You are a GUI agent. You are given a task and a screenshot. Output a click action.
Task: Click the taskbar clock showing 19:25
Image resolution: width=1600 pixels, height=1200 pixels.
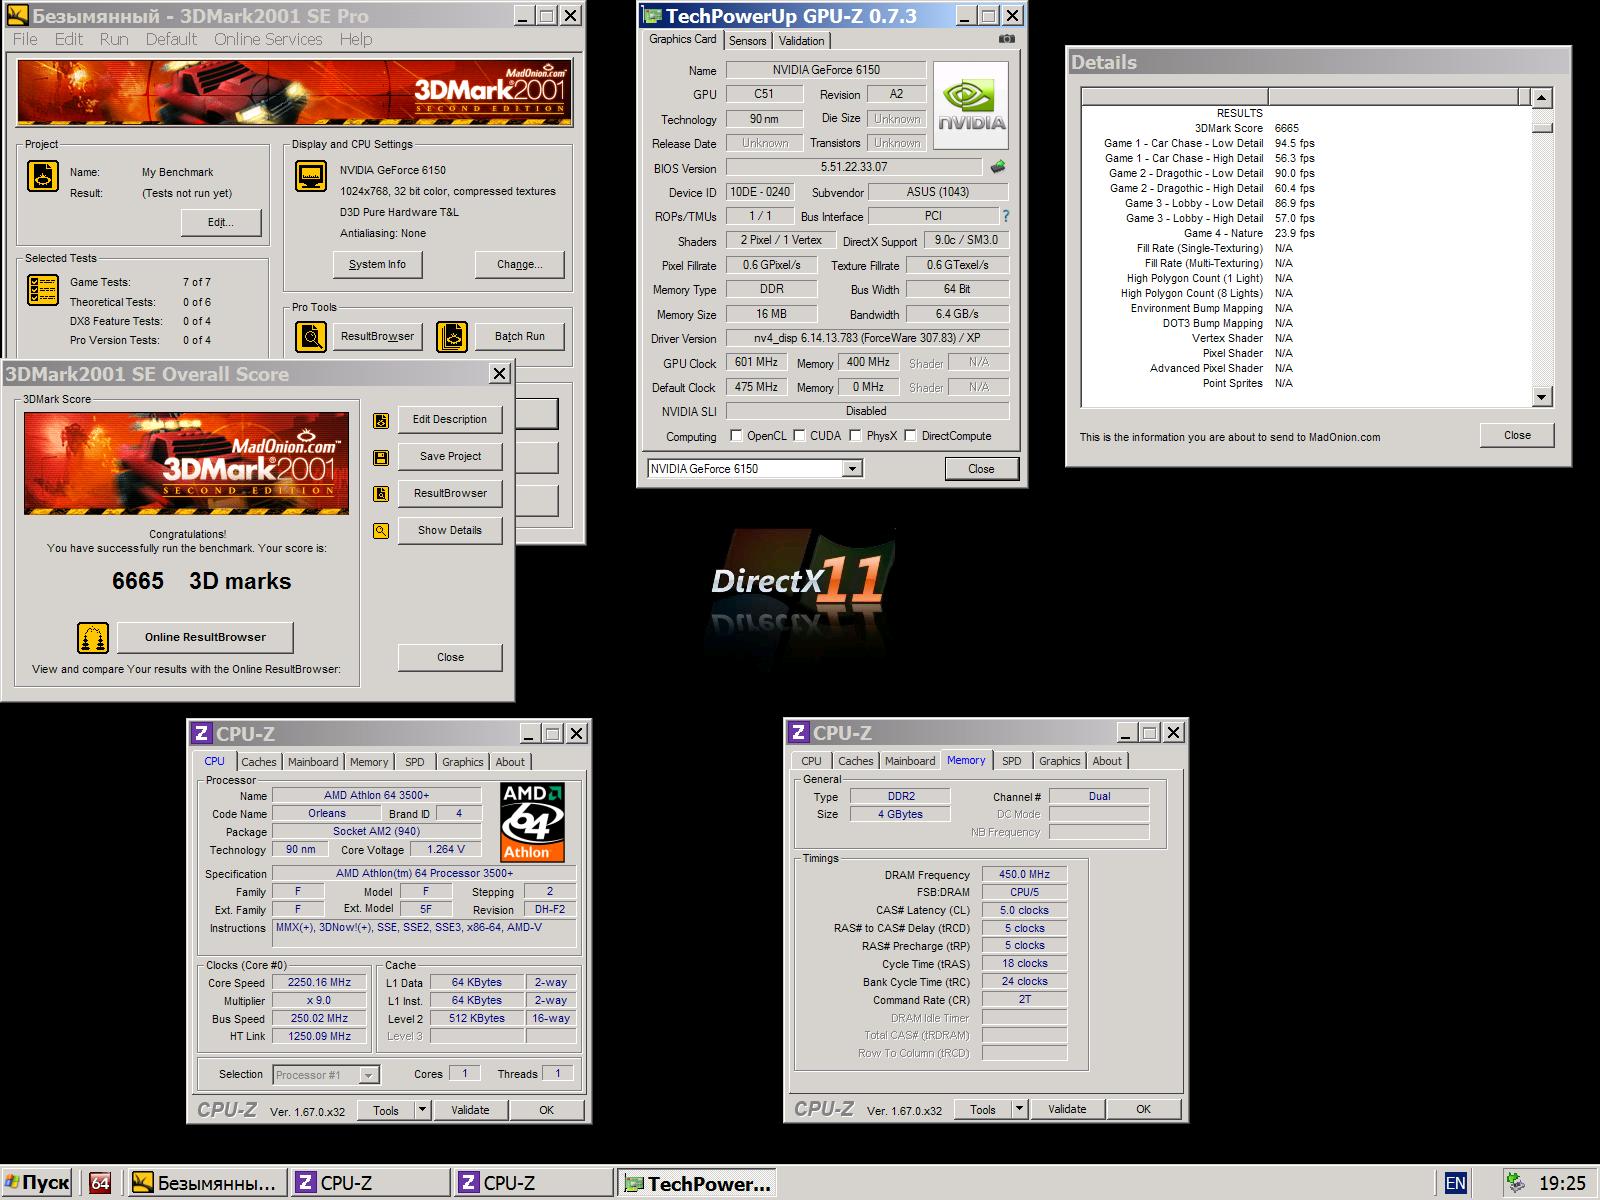tap(1562, 1183)
